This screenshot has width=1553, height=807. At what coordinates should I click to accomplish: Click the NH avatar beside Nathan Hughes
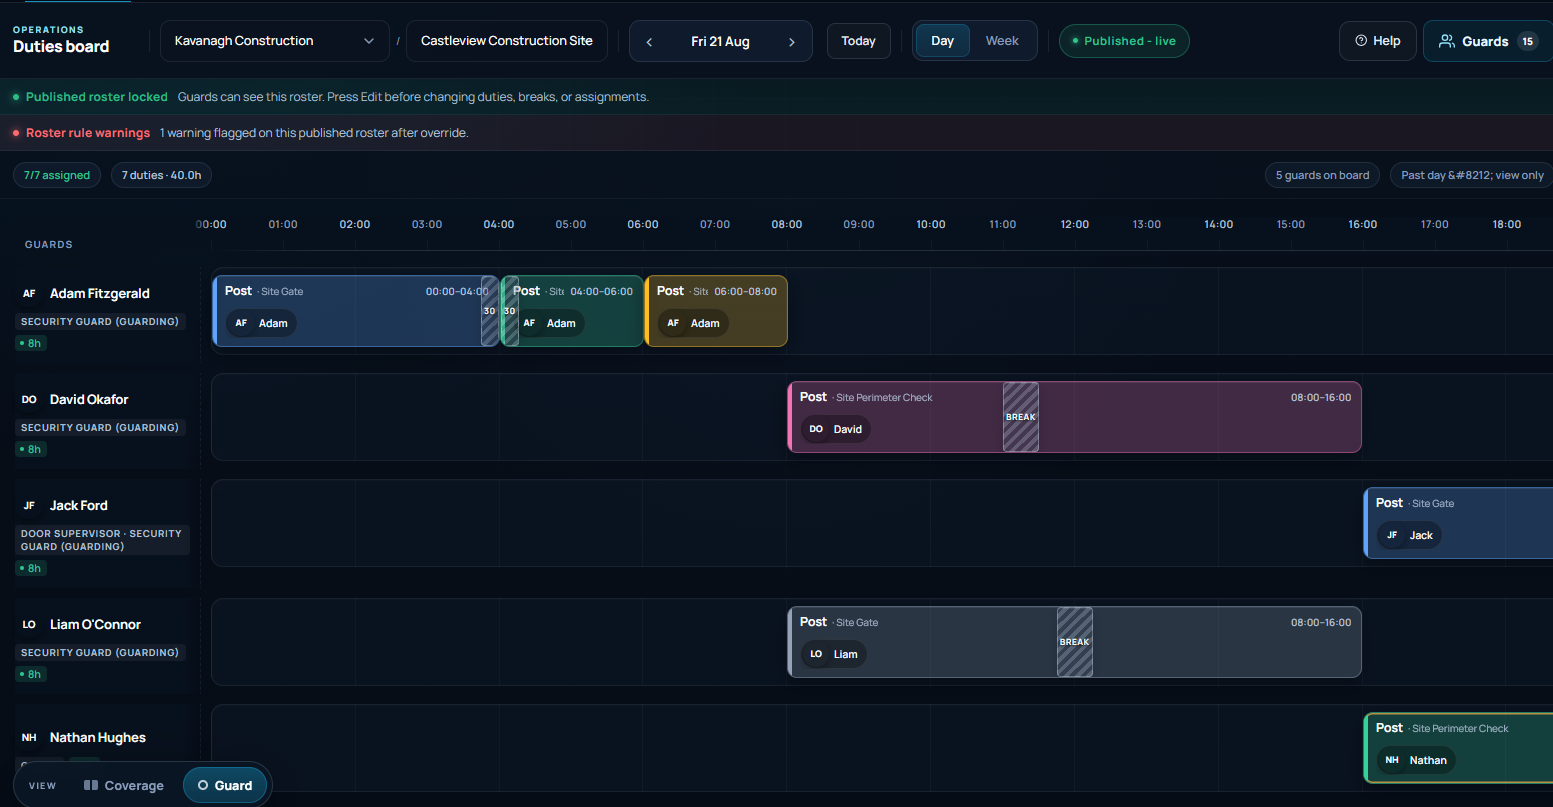click(29, 738)
